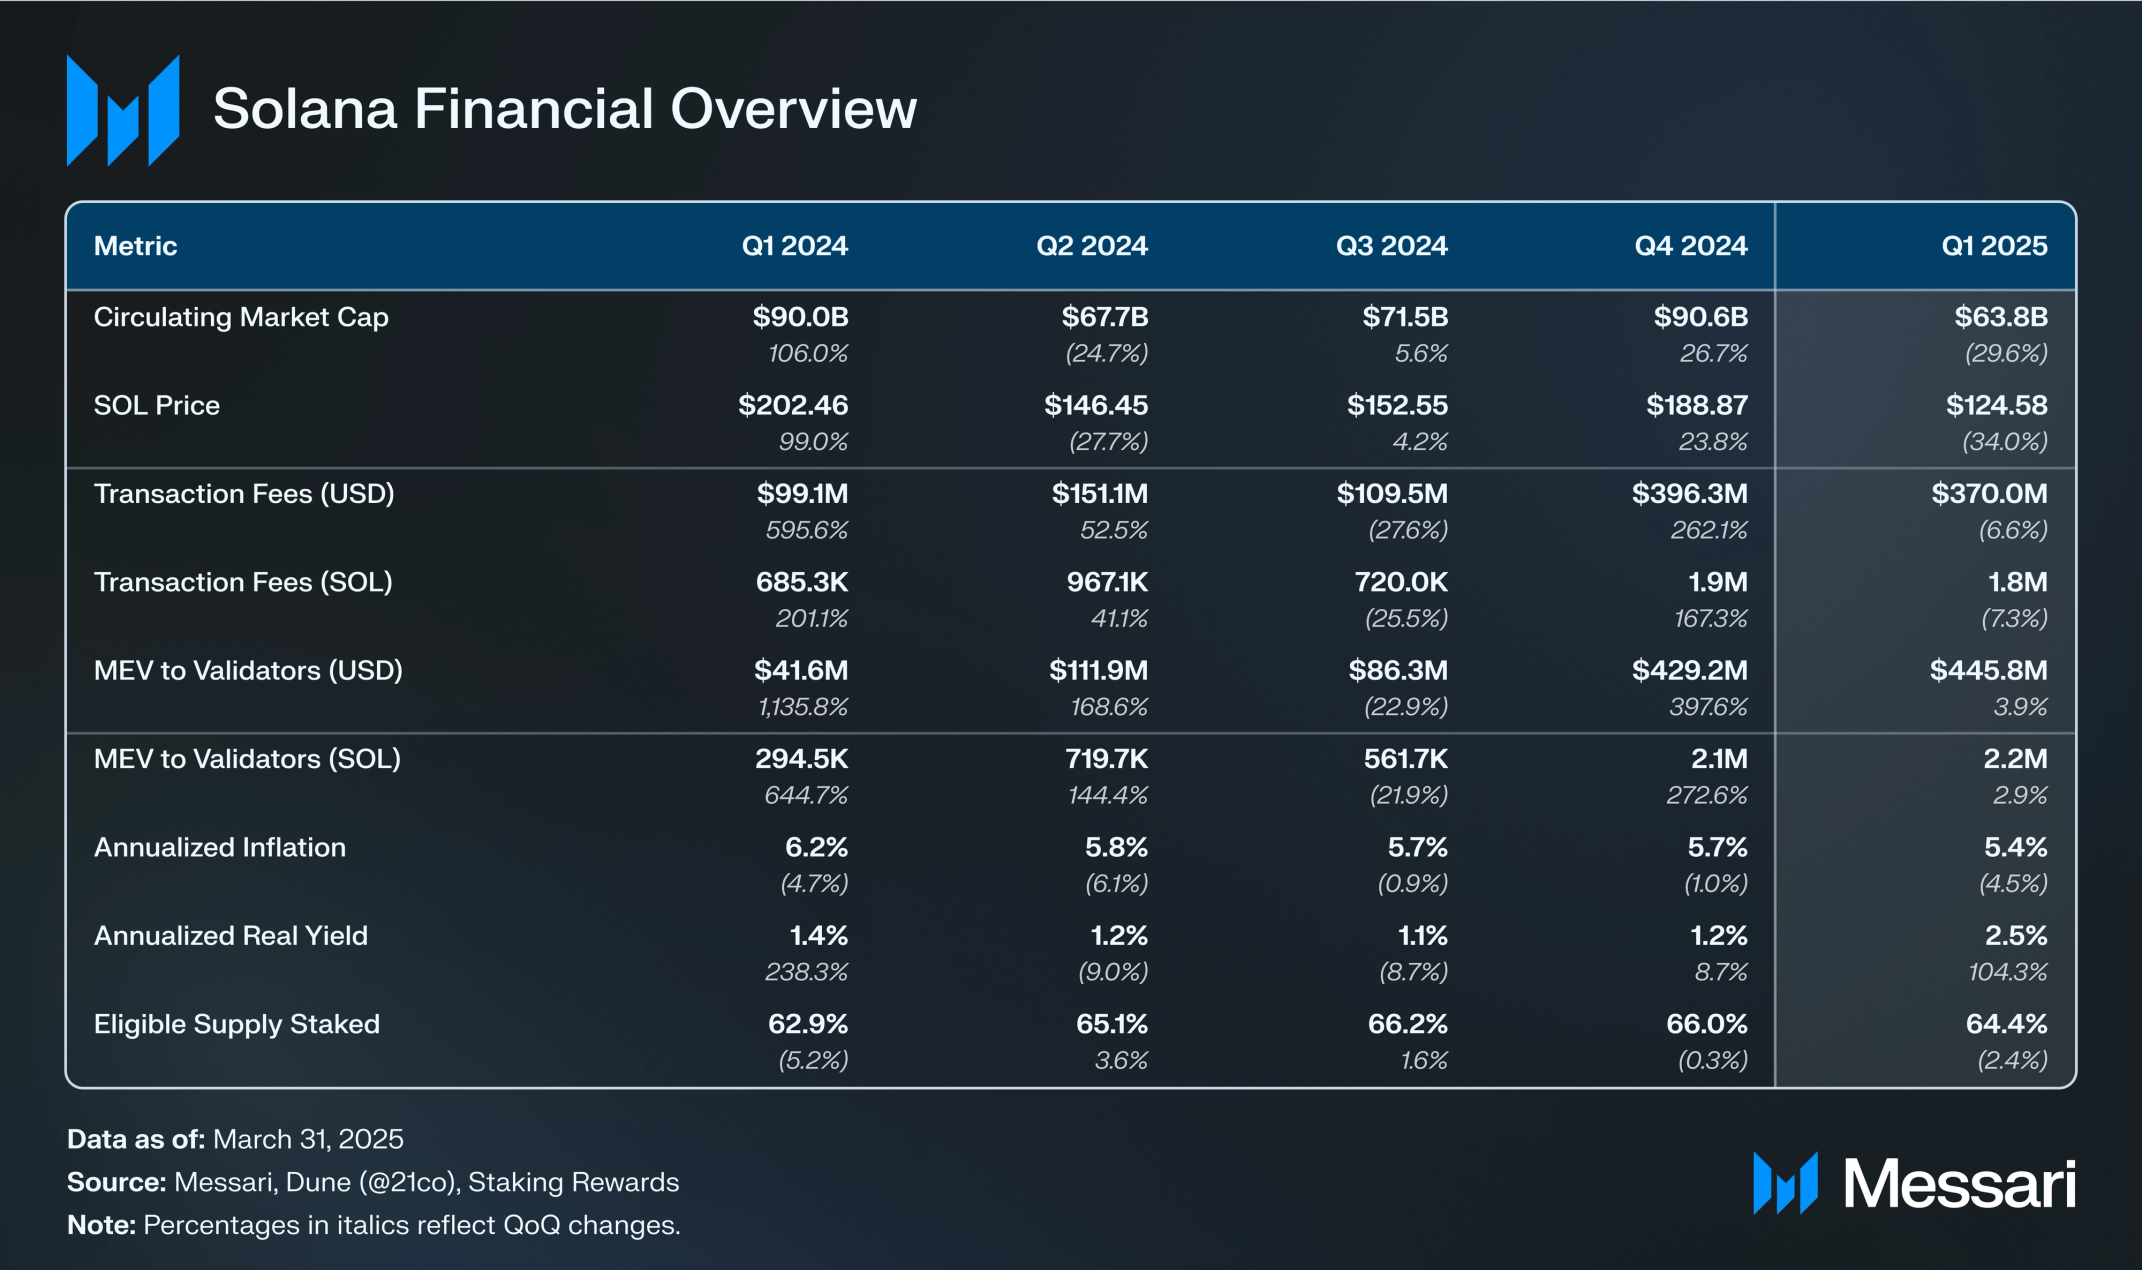Click the Messari brand logo at bottom right
This screenshot has width=2142, height=1270.
pos(1913,1184)
